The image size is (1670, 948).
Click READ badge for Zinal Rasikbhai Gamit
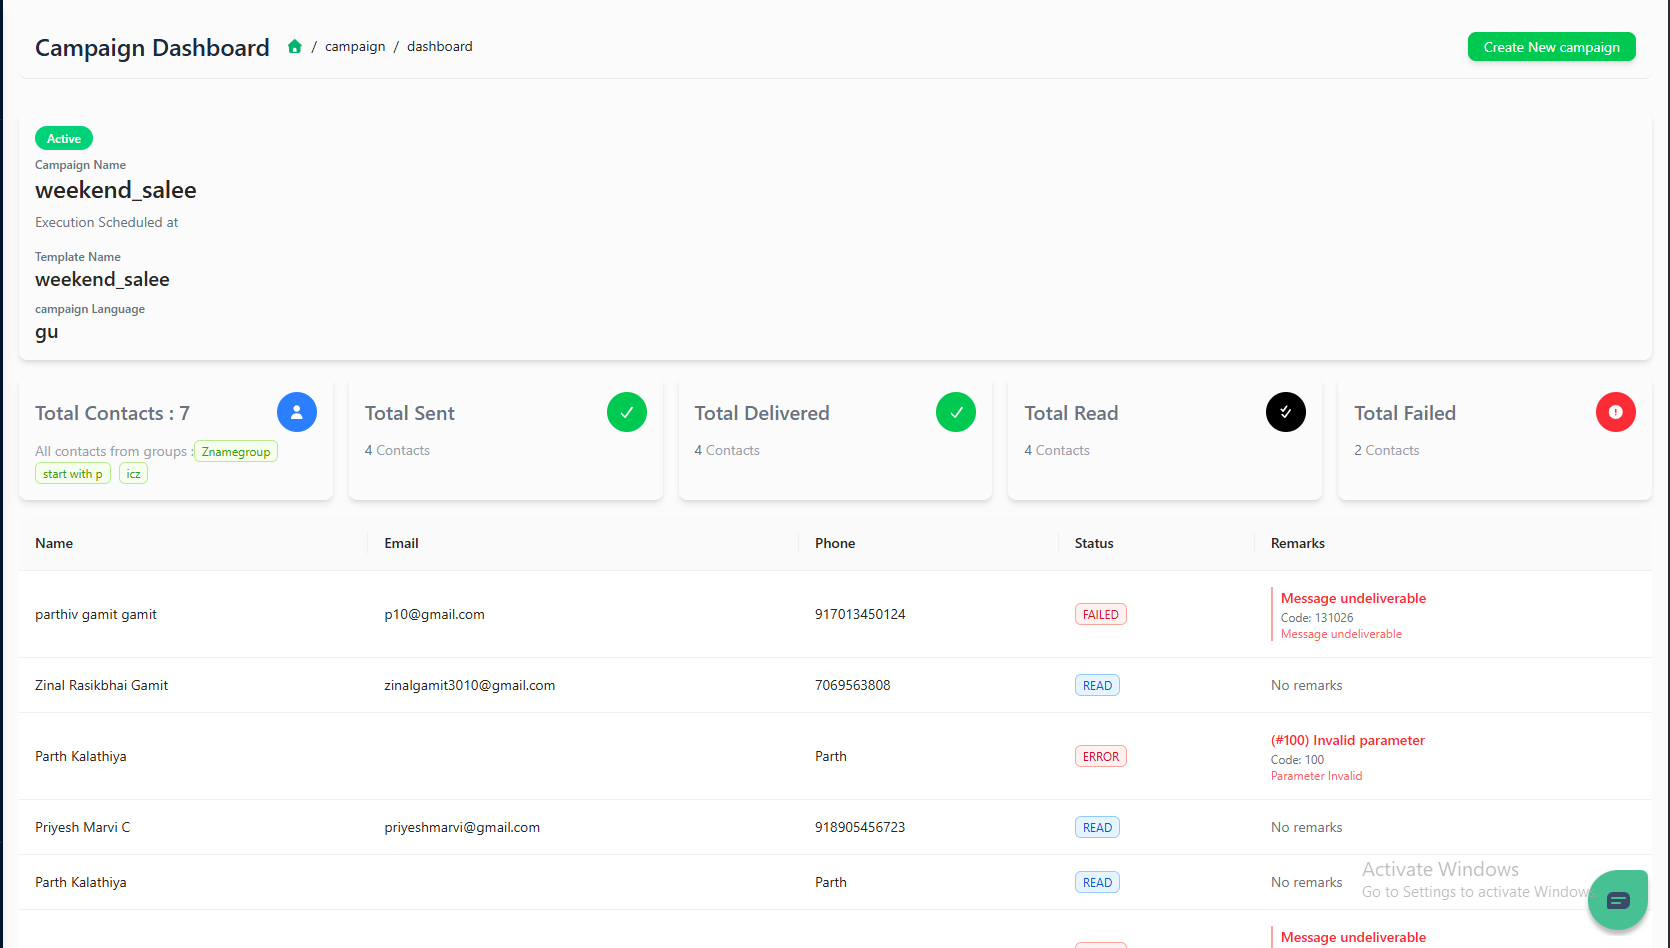[1097, 686]
